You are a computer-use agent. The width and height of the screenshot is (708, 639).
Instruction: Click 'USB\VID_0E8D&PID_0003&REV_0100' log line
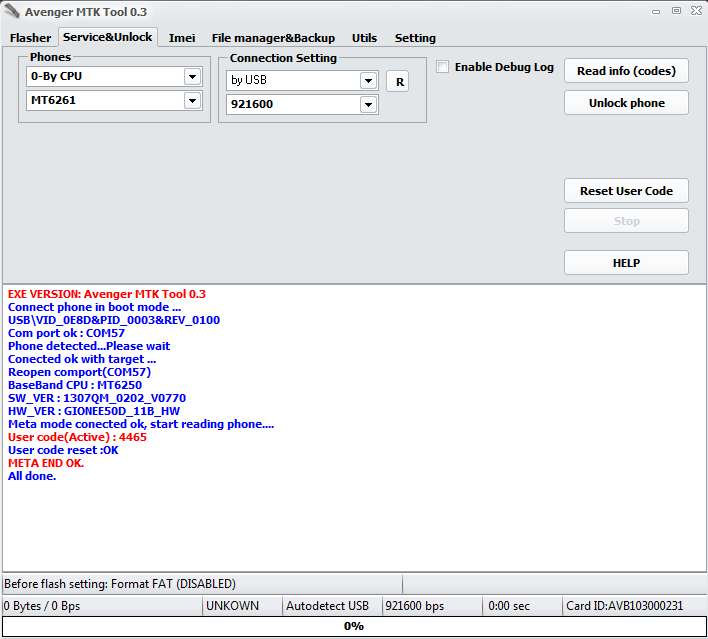[114, 320]
